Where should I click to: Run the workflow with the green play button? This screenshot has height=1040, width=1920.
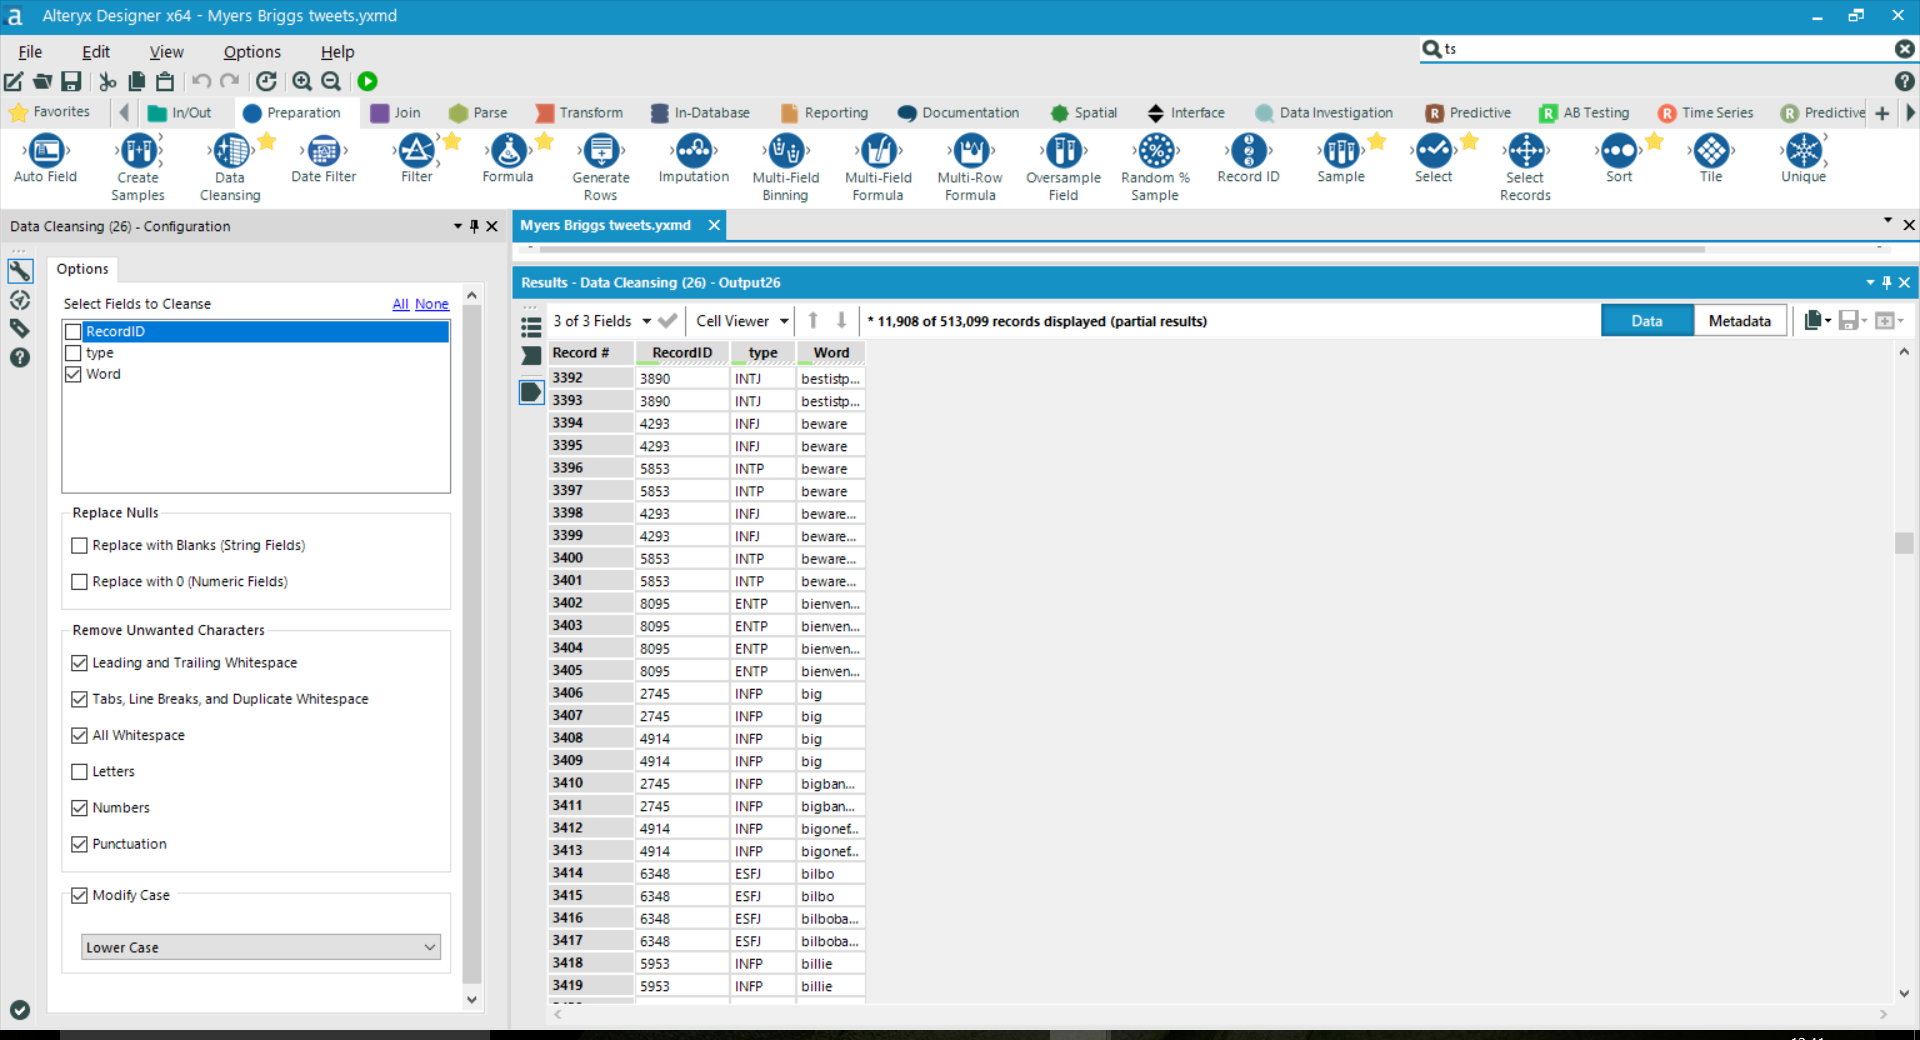[367, 81]
